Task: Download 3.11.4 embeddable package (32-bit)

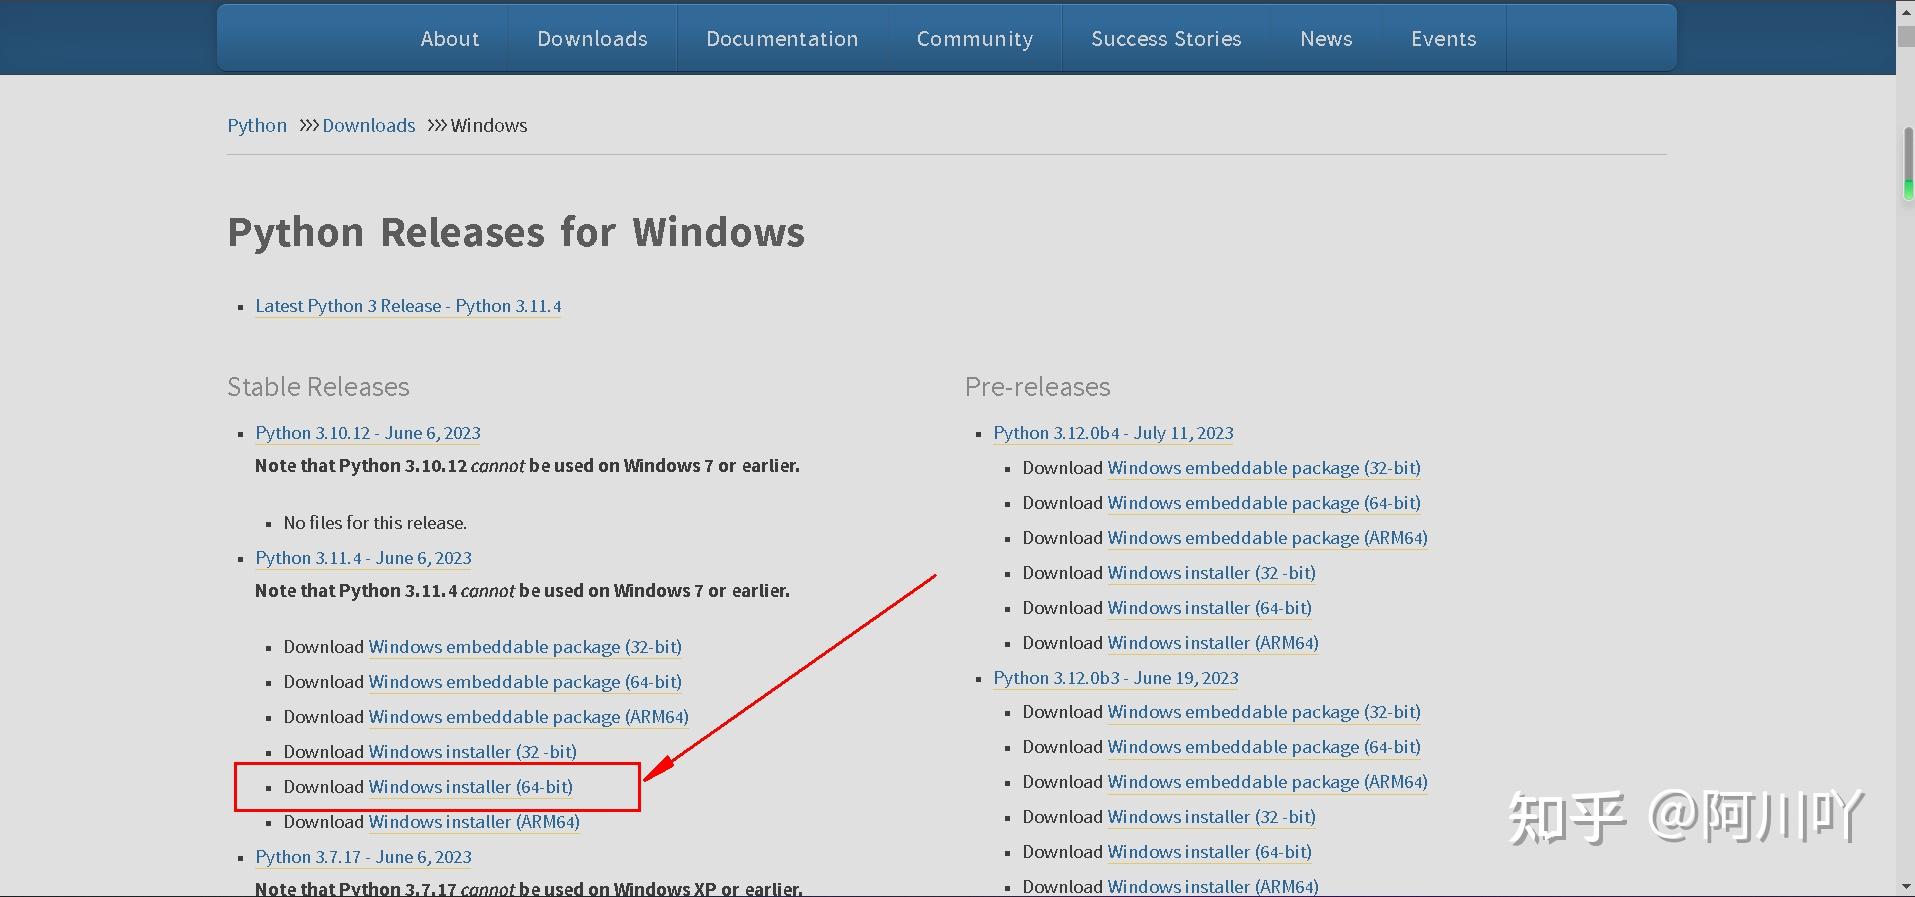Action: coord(525,647)
